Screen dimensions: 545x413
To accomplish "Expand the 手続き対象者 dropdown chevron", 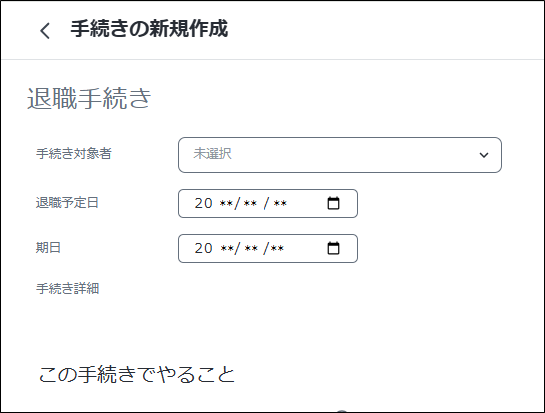I will pos(484,155).
